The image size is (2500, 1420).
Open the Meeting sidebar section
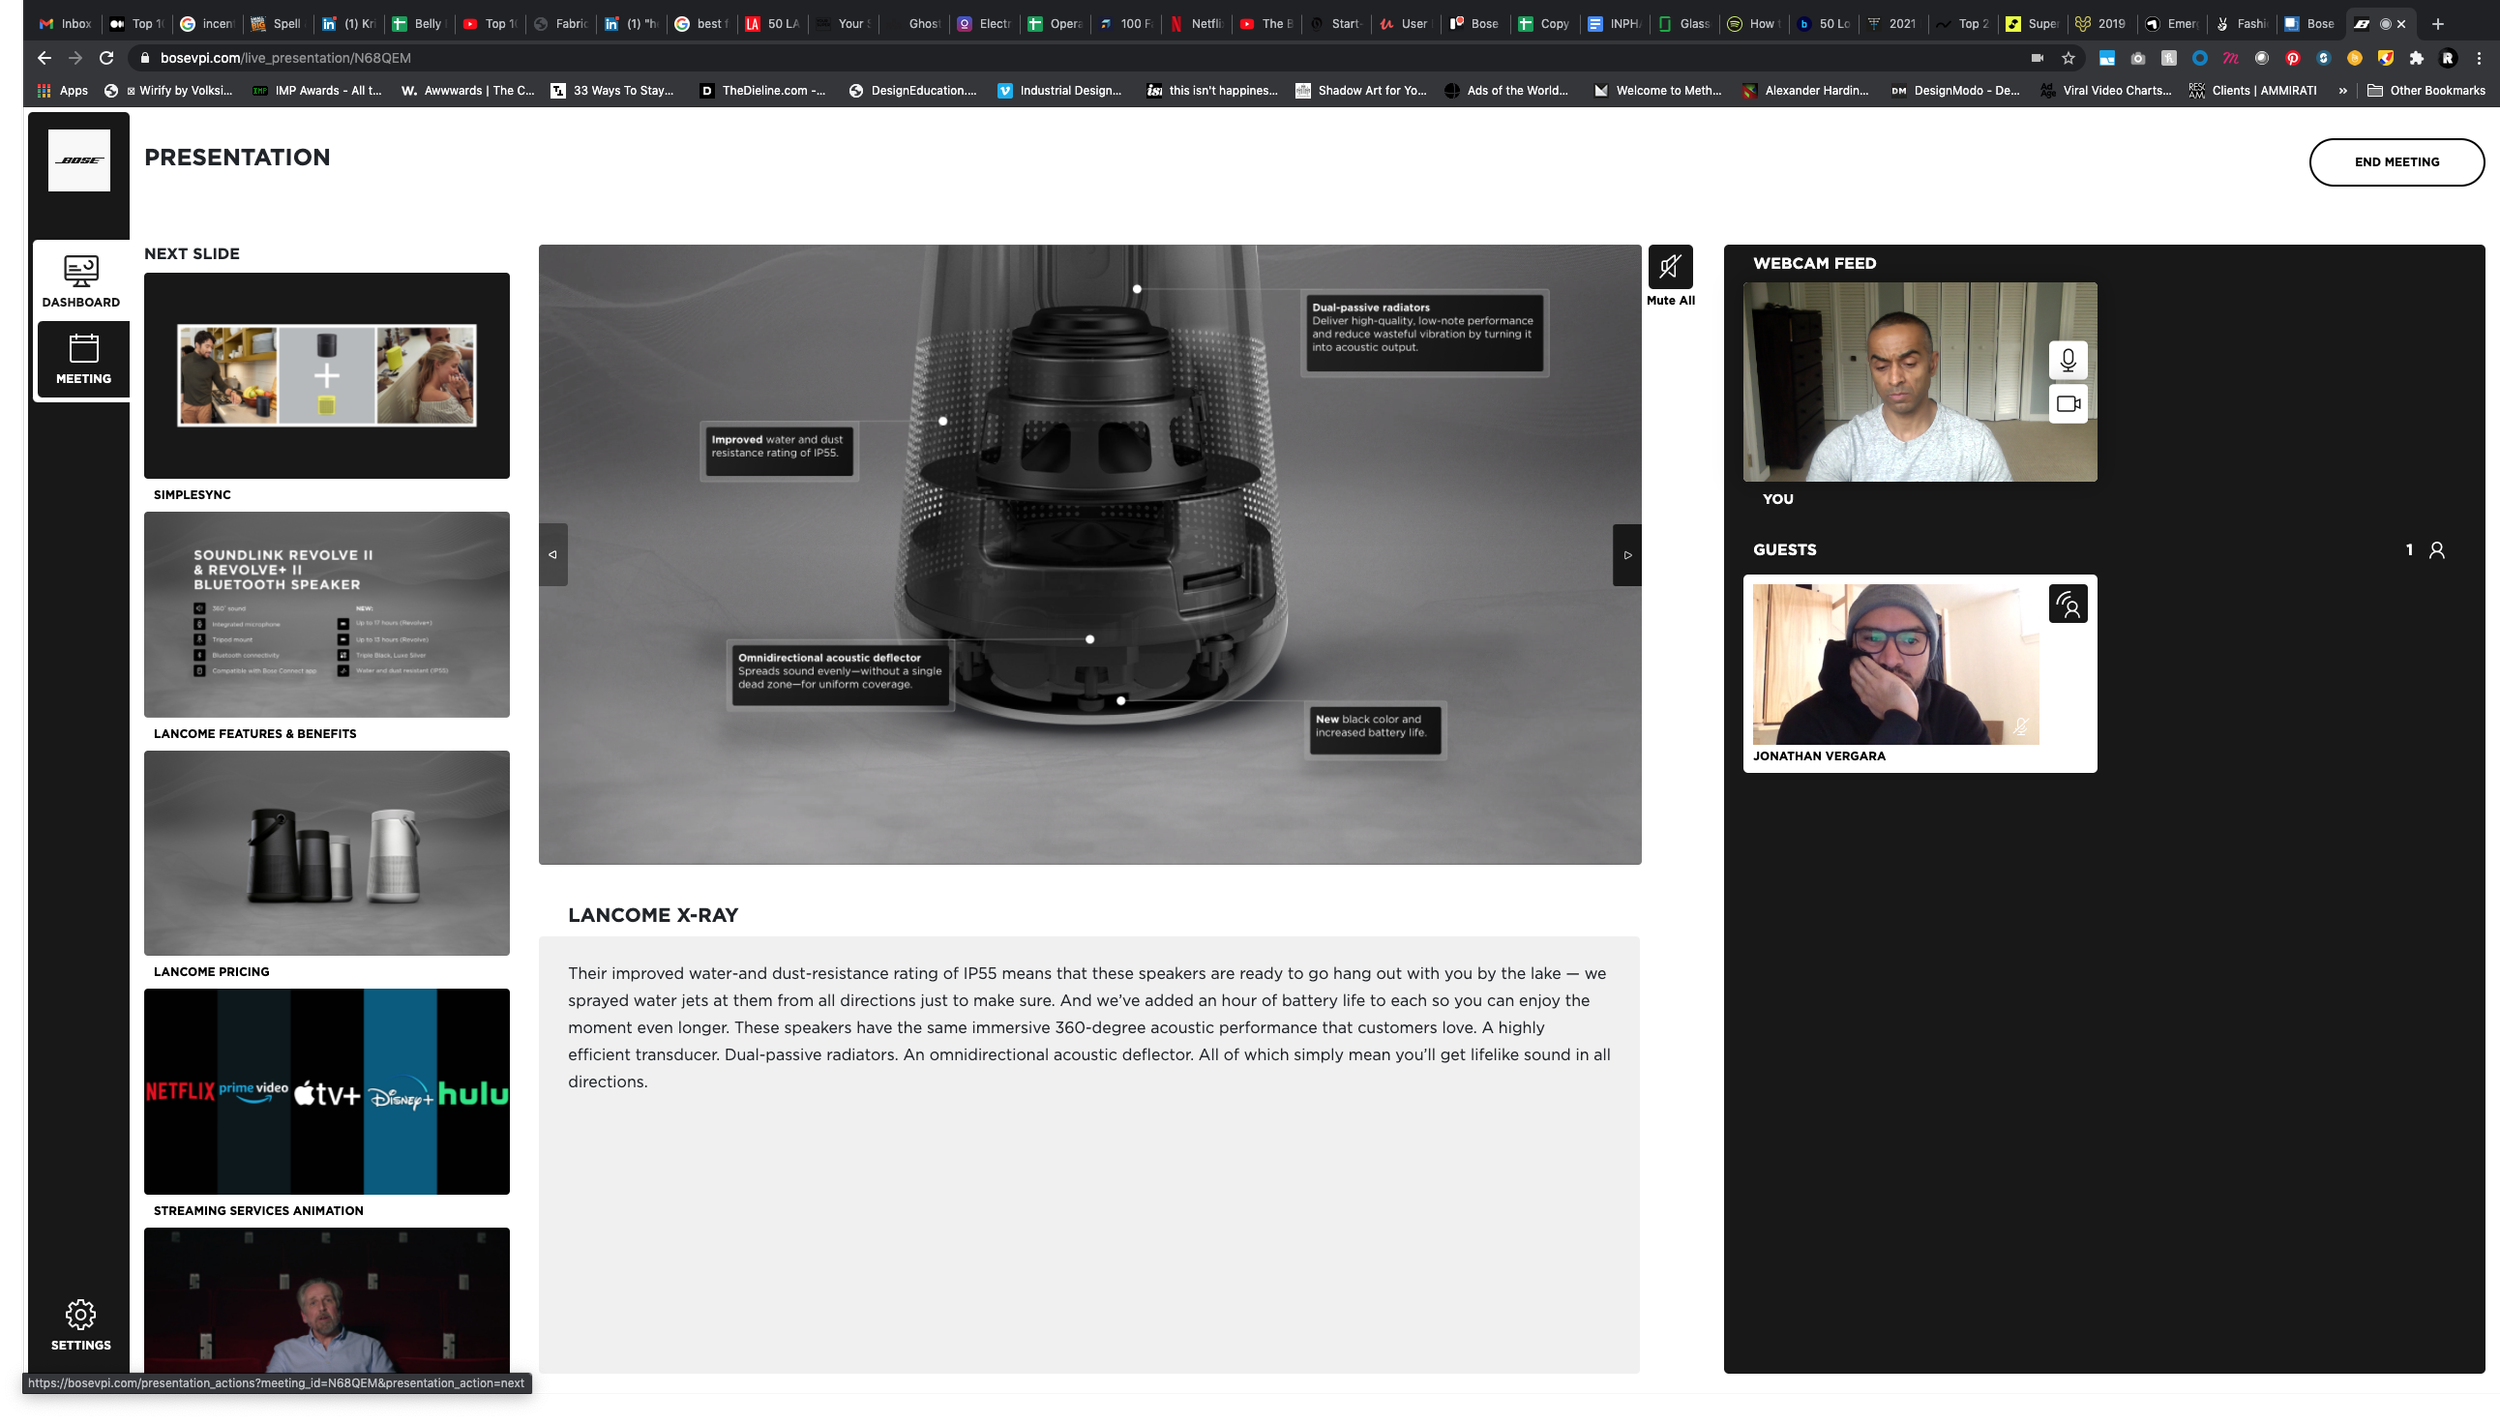point(83,359)
